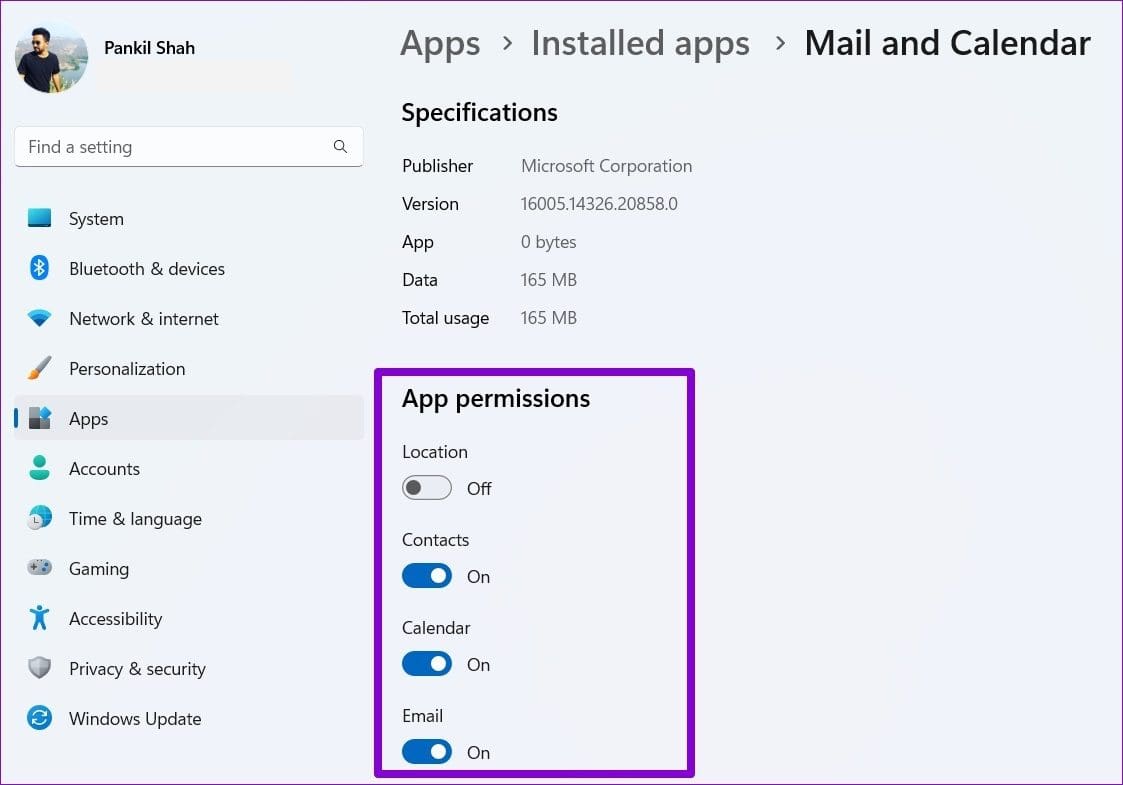
Task: Focus the Find a setting search box
Action: coord(188,147)
